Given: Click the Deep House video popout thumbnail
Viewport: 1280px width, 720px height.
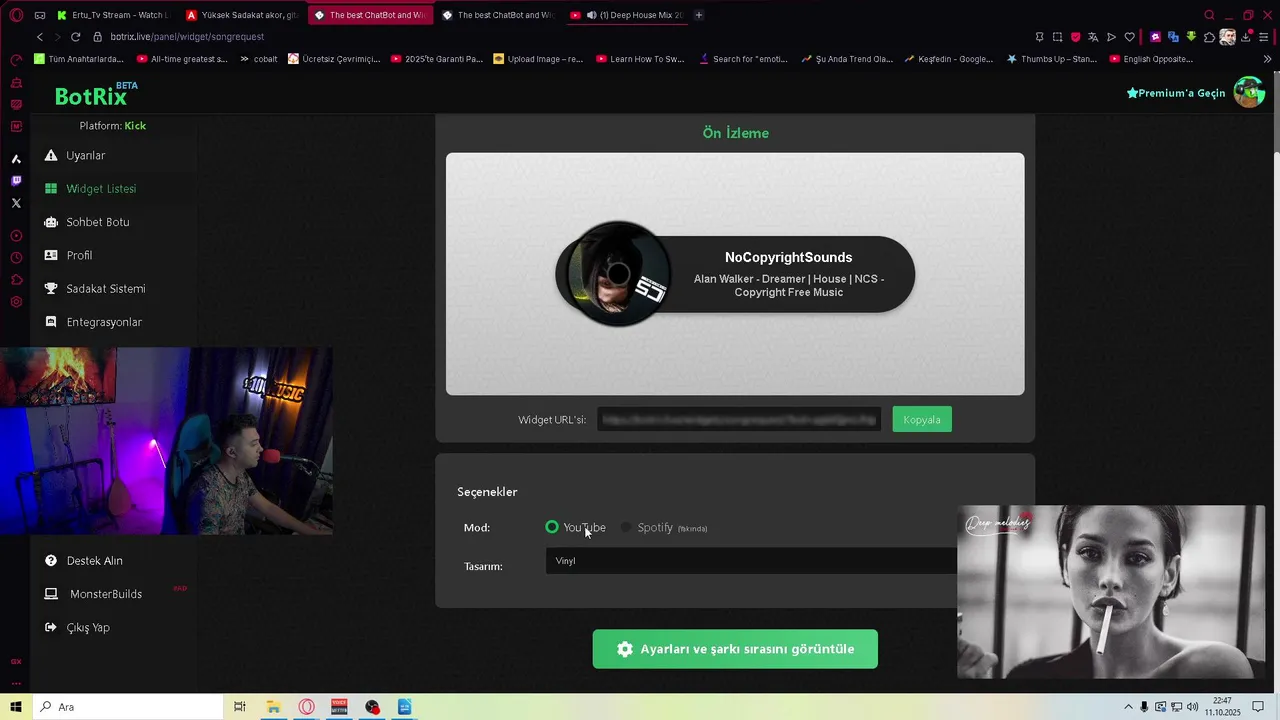Looking at the screenshot, I should pos(1111,592).
